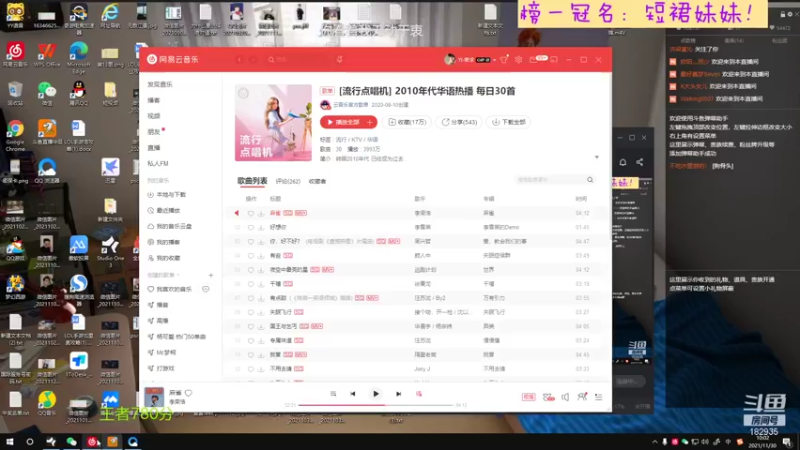Open 我的音乐云盘 in the sidebar
The height and width of the screenshot is (450, 800).
pyautogui.click(x=173, y=226)
